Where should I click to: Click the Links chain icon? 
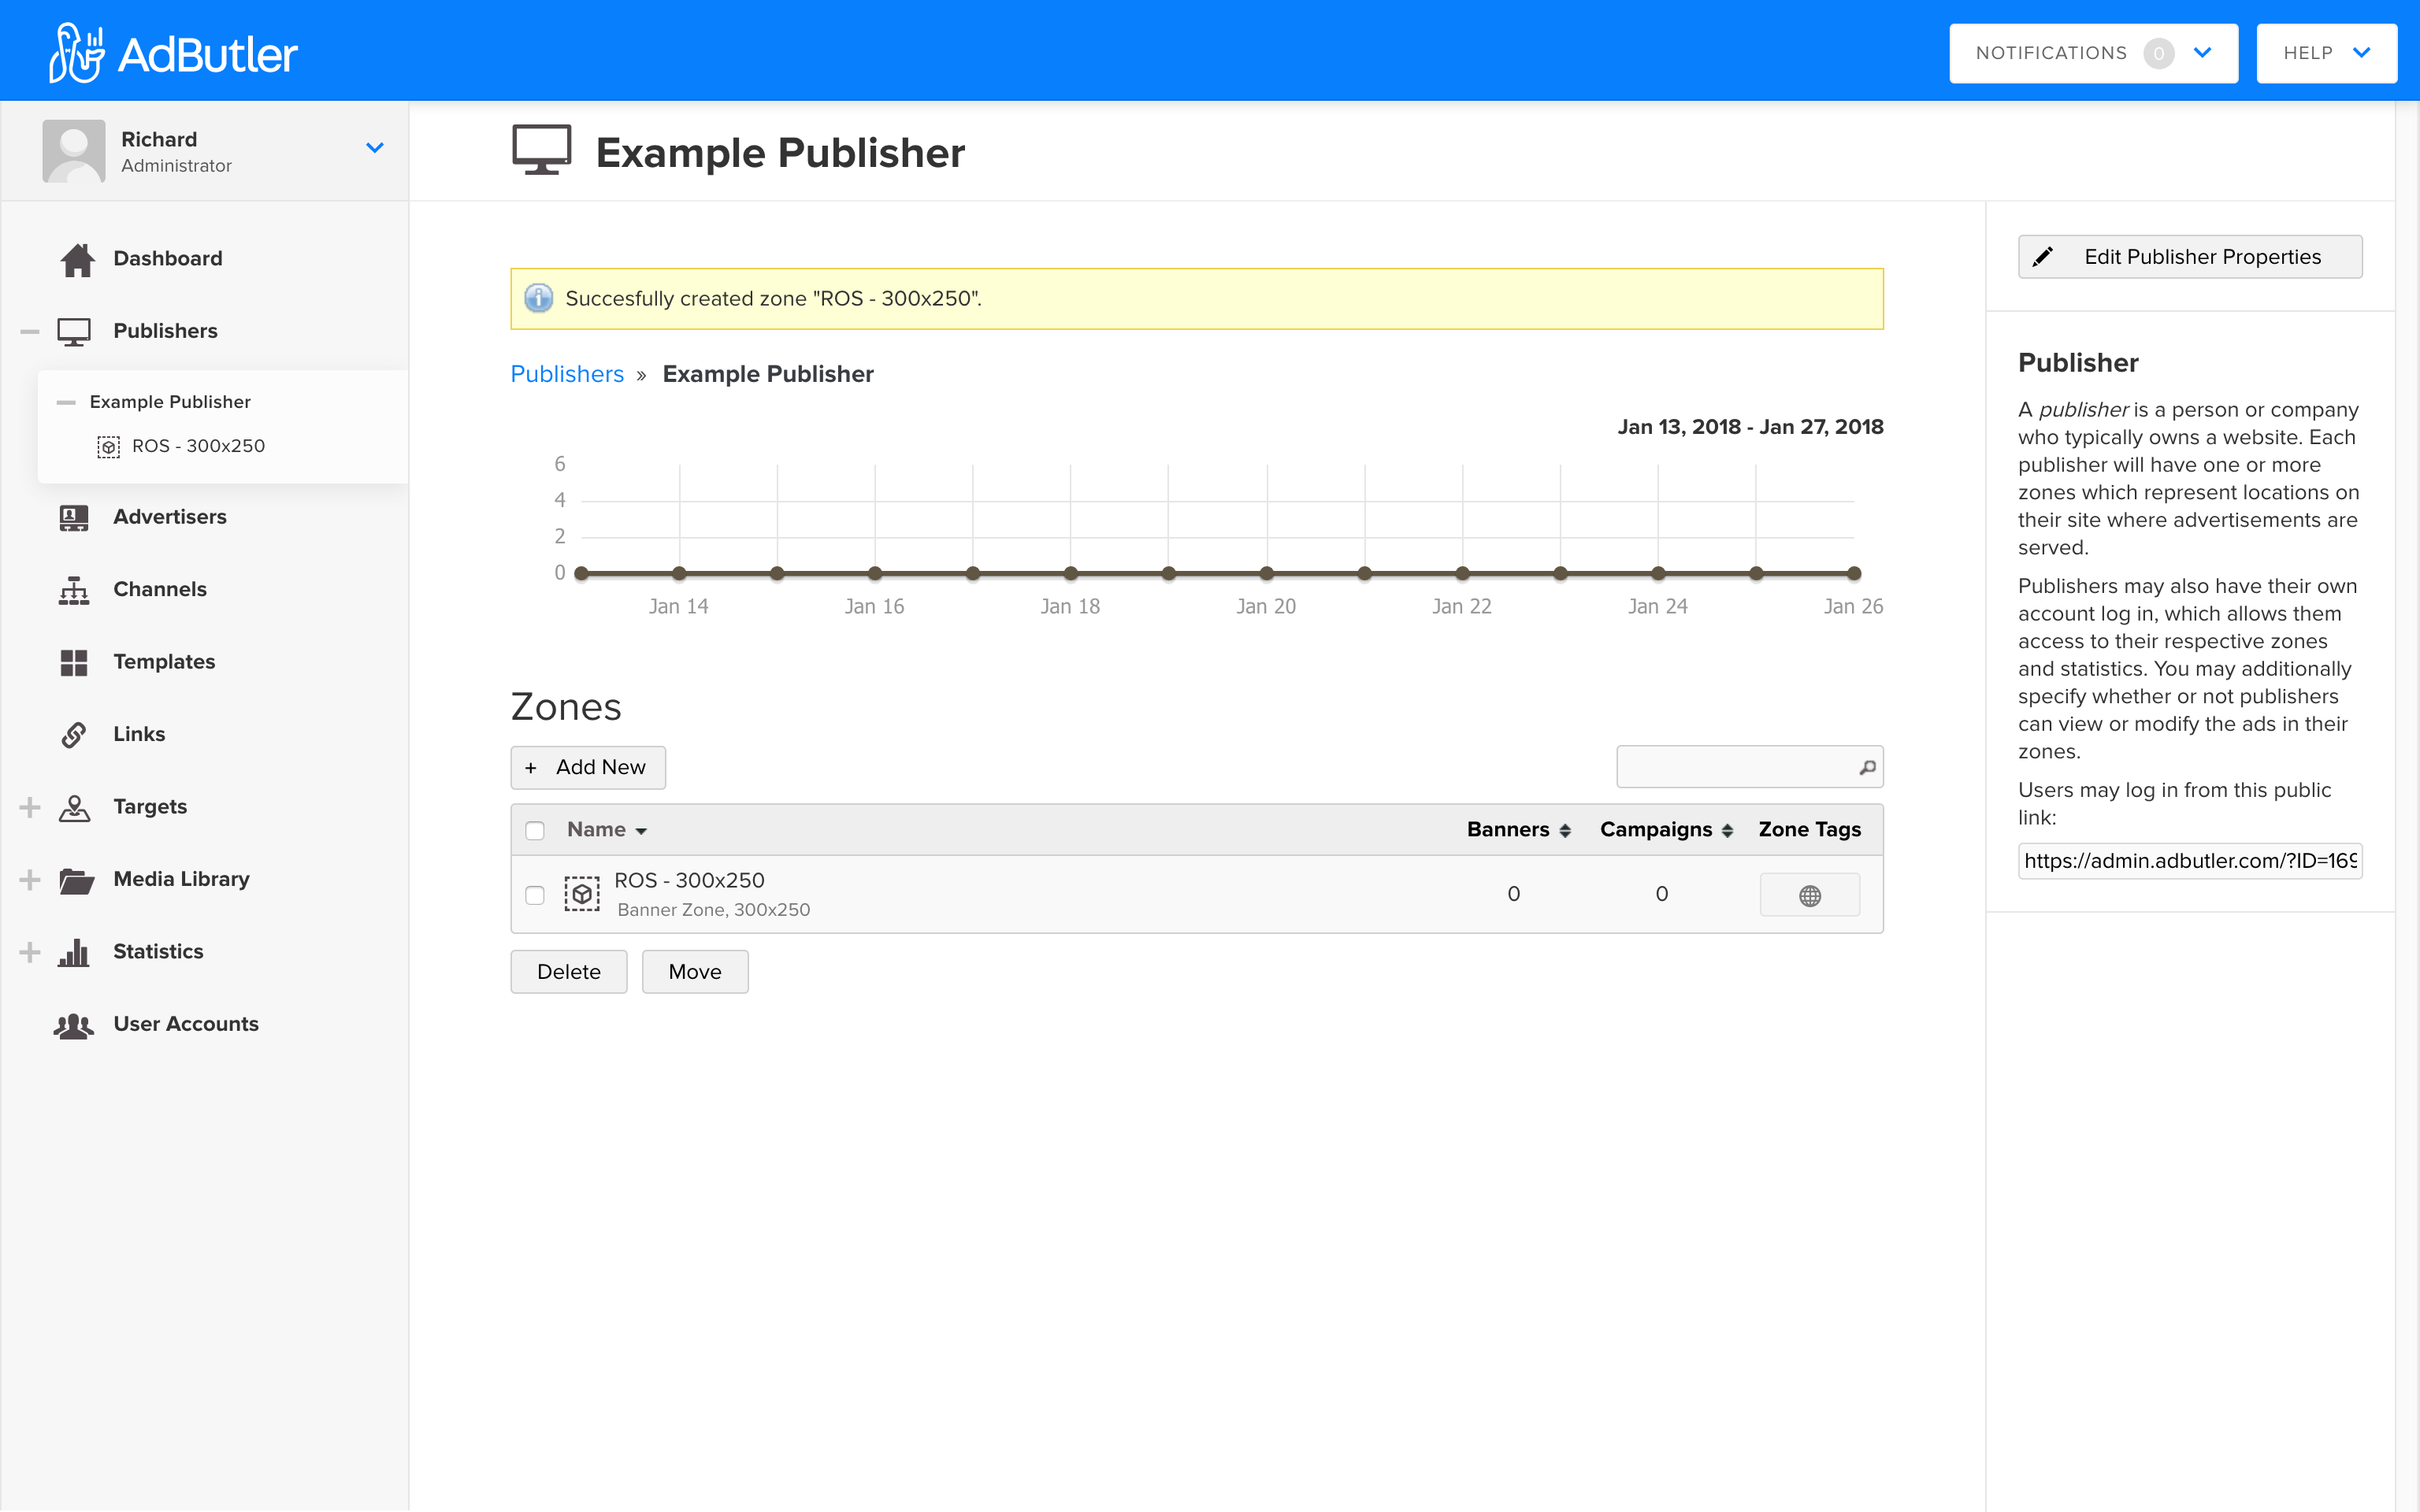tap(73, 735)
